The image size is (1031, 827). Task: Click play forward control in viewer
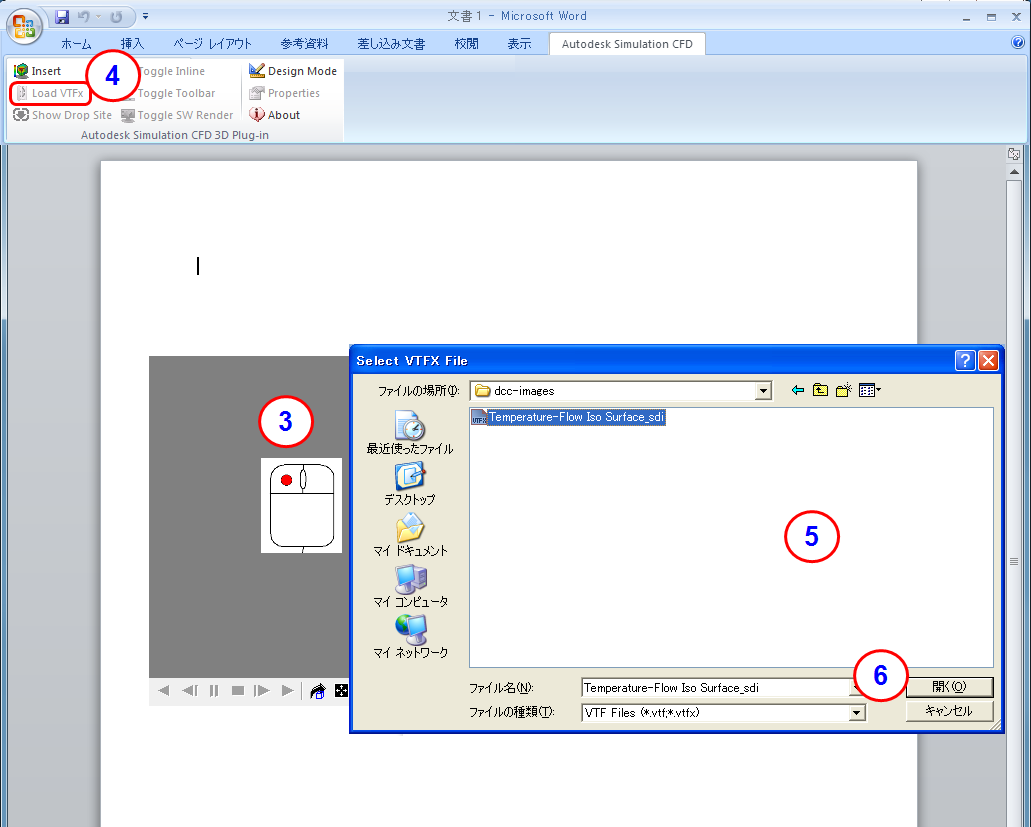287,690
